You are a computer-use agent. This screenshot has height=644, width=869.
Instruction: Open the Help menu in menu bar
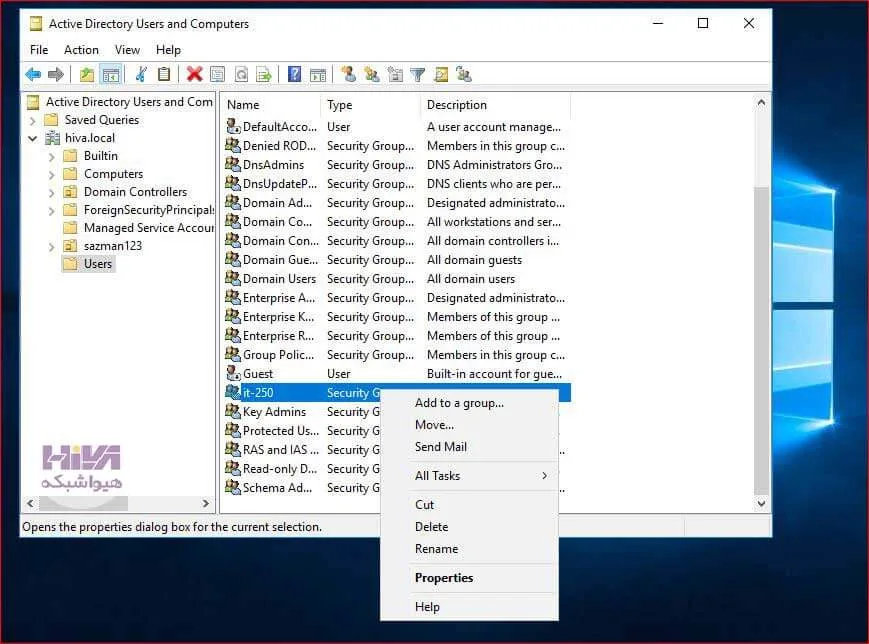pos(168,50)
